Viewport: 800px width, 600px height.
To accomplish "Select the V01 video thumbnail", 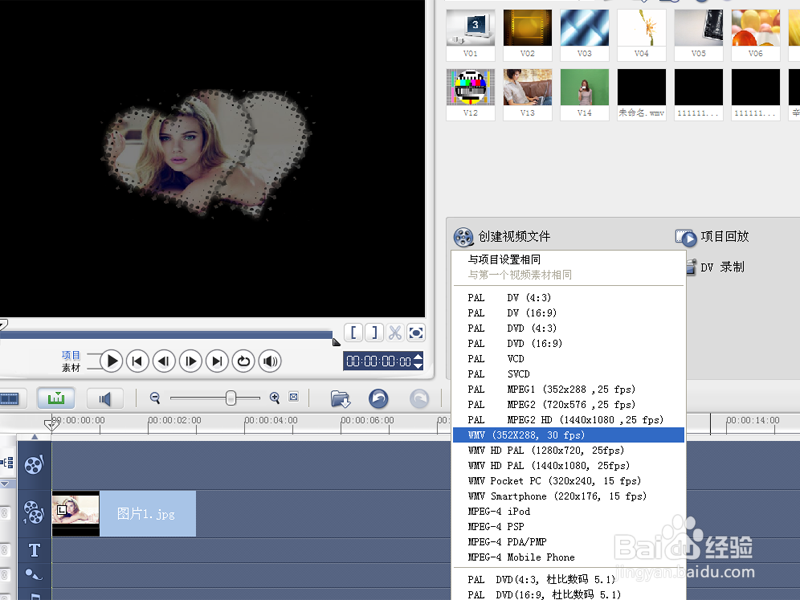I will pos(470,34).
